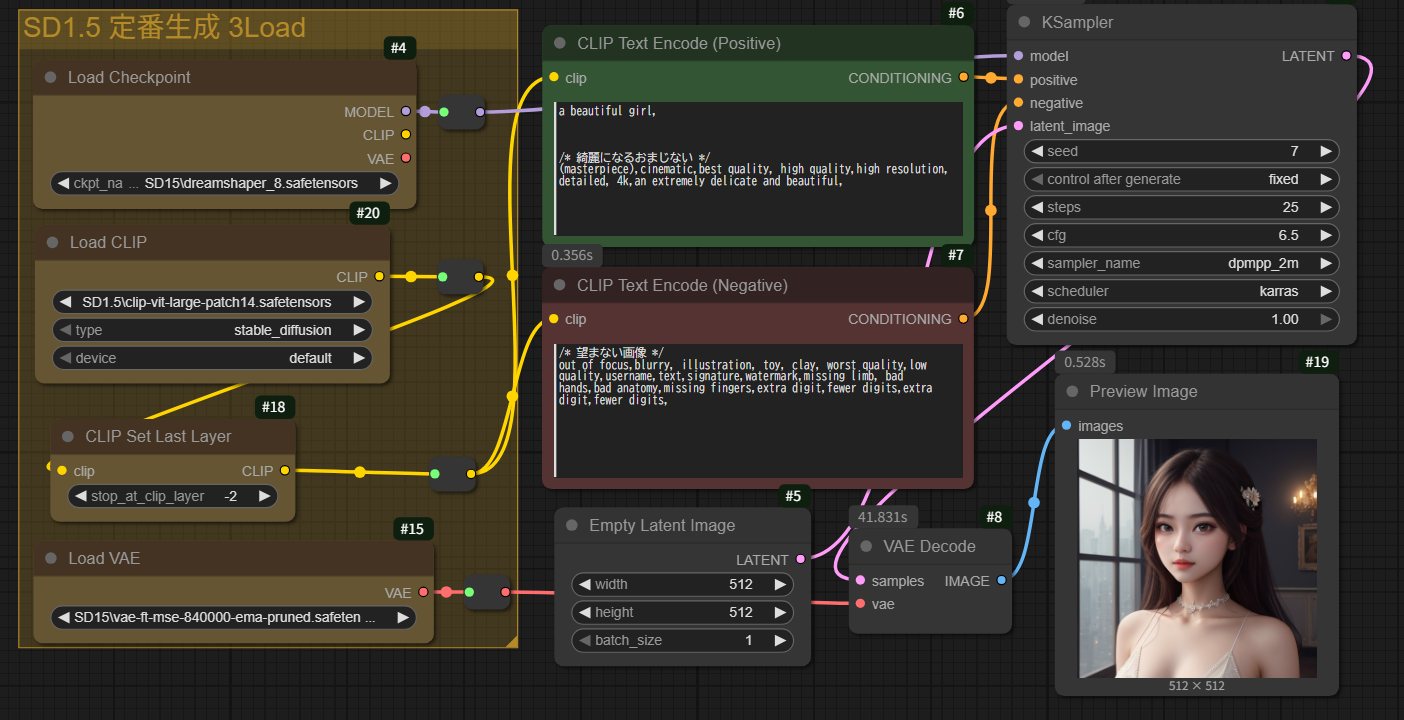
Task: Collapse the CLIP Set Last Layer node
Action: pos(68,437)
